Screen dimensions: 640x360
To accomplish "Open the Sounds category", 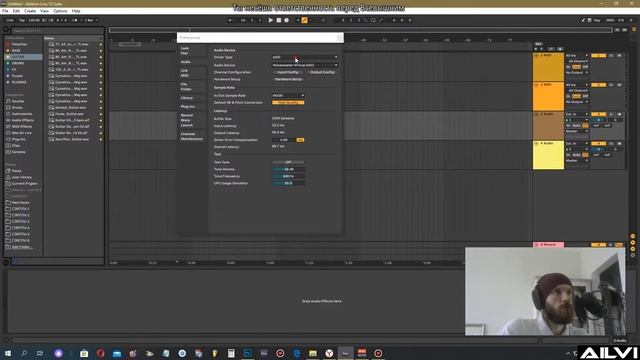I will (18, 101).
